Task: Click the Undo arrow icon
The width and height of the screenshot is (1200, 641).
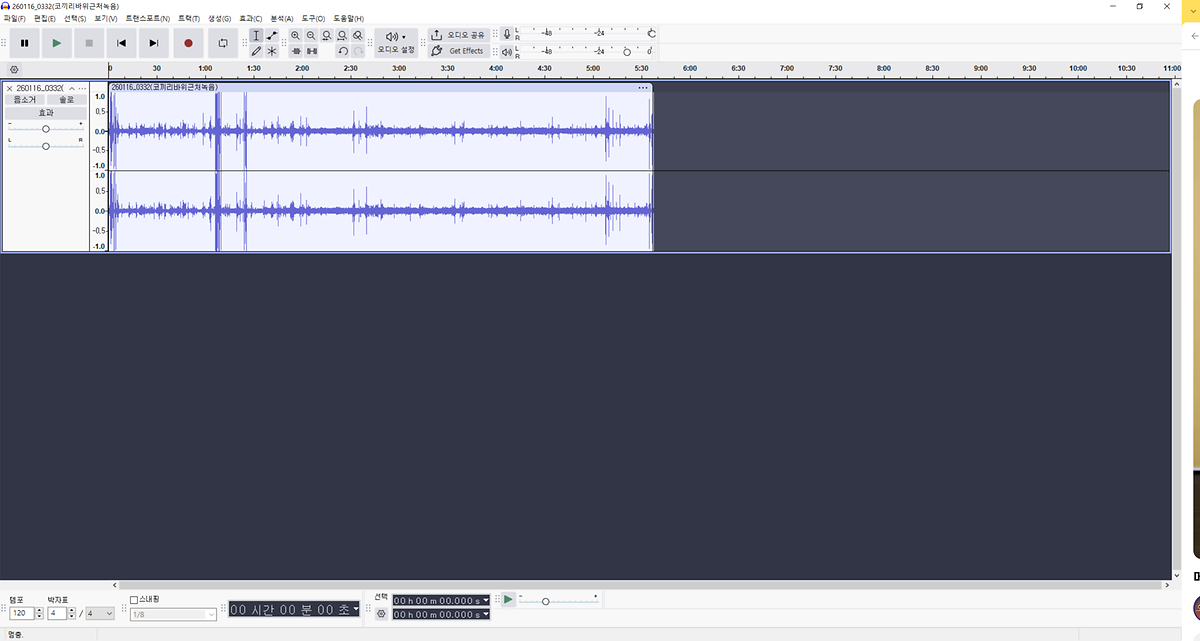Action: (342, 51)
